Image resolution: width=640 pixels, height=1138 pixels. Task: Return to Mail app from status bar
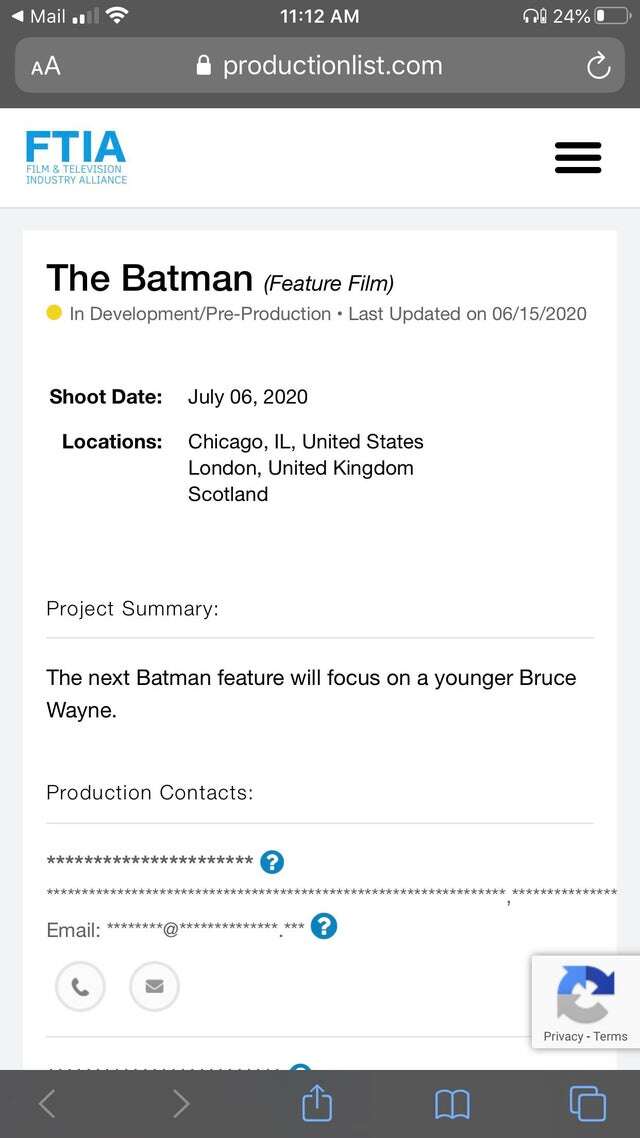pyautogui.click(x=38, y=16)
